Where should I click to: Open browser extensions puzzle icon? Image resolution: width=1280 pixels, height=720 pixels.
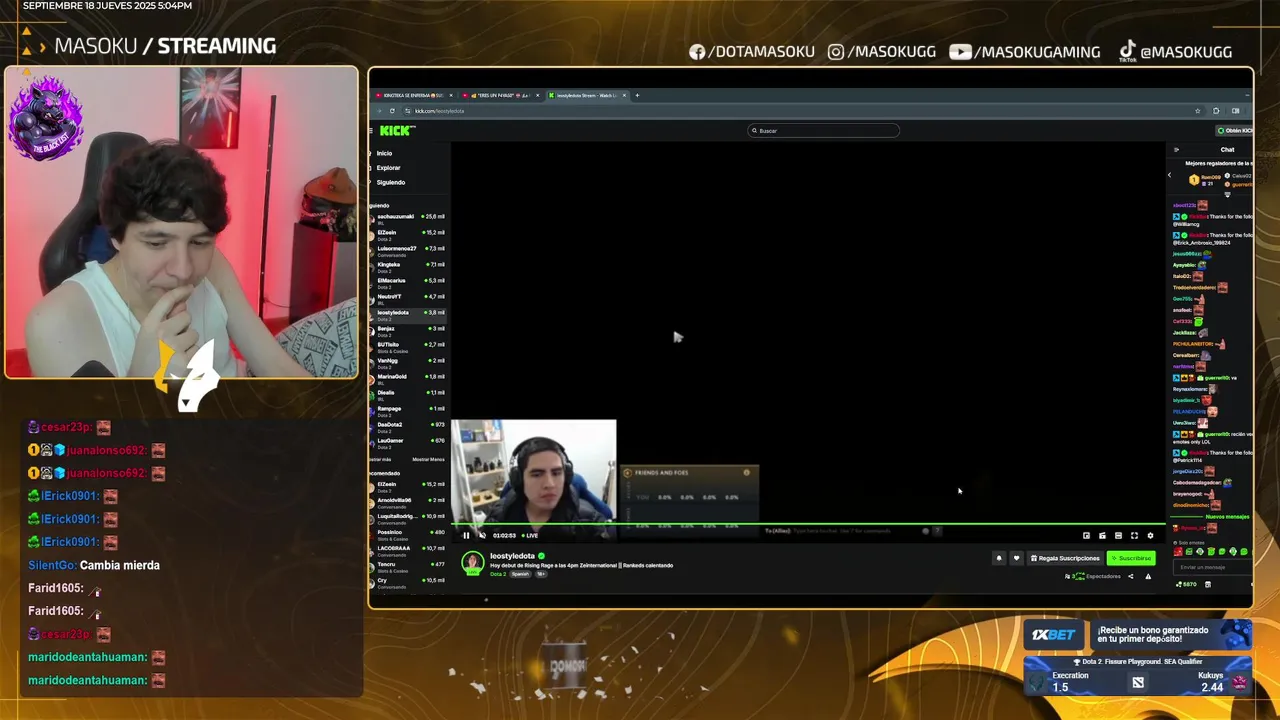(1216, 111)
